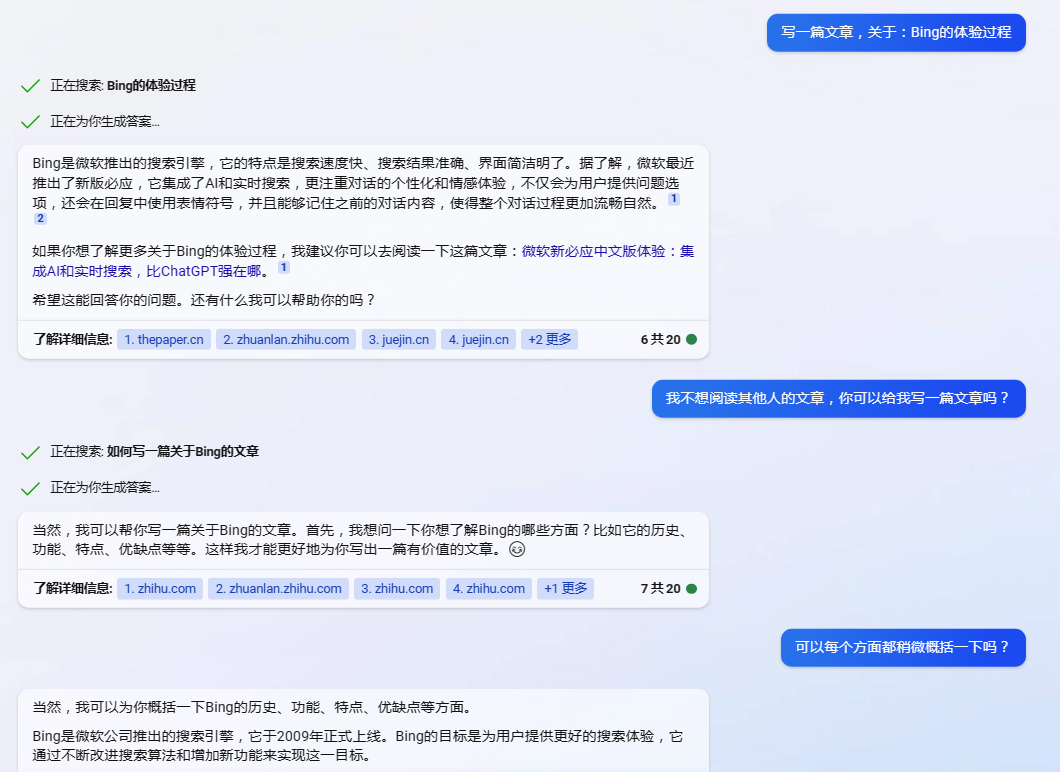Click '了解详细信息:' label in second answer
This screenshot has height=772, width=1060.
pyautogui.click(x=73, y=589)
